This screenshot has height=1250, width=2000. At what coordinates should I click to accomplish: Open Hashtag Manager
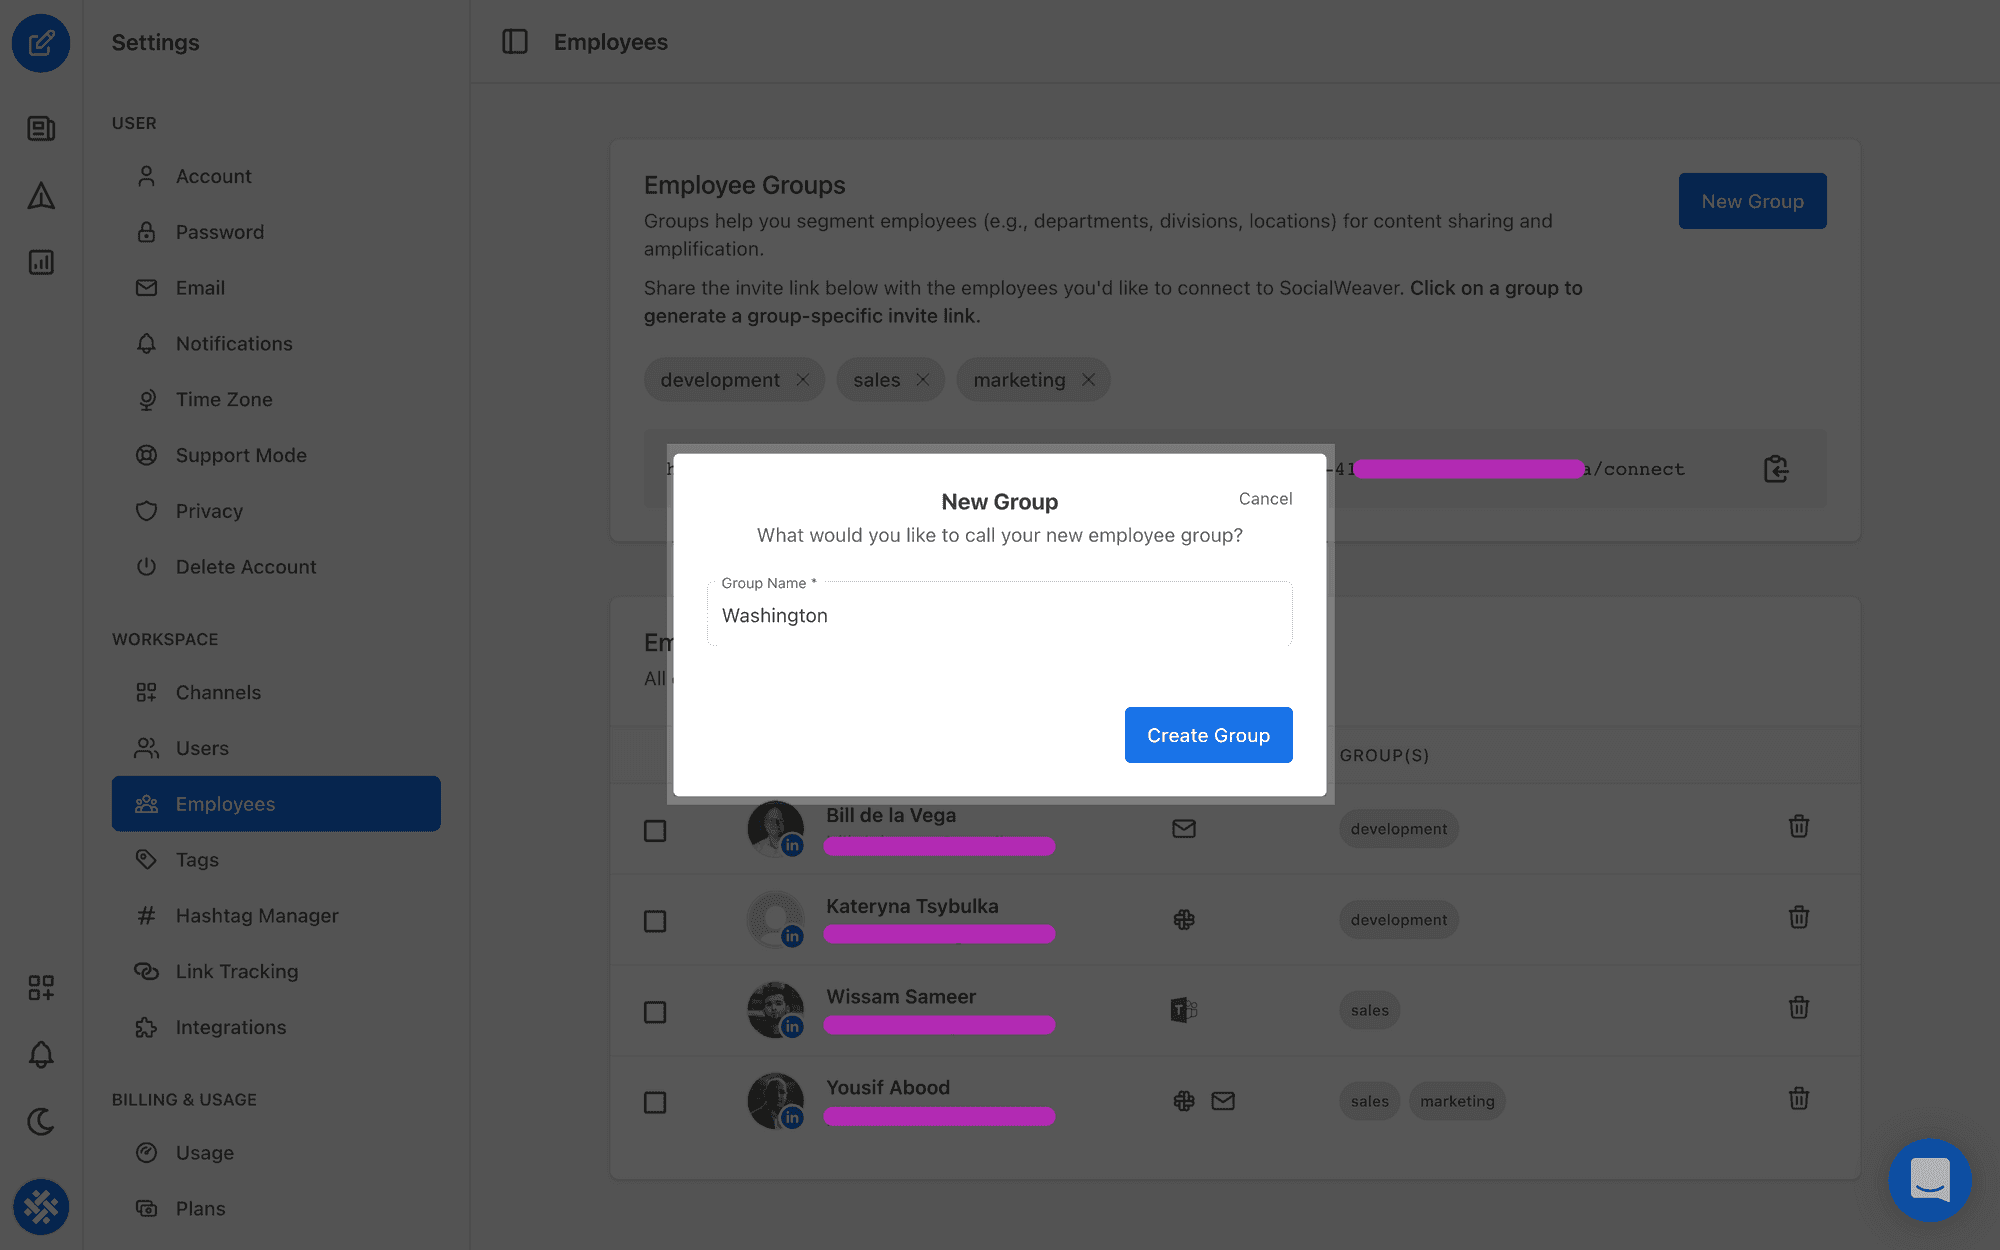(x=276, y=916)
